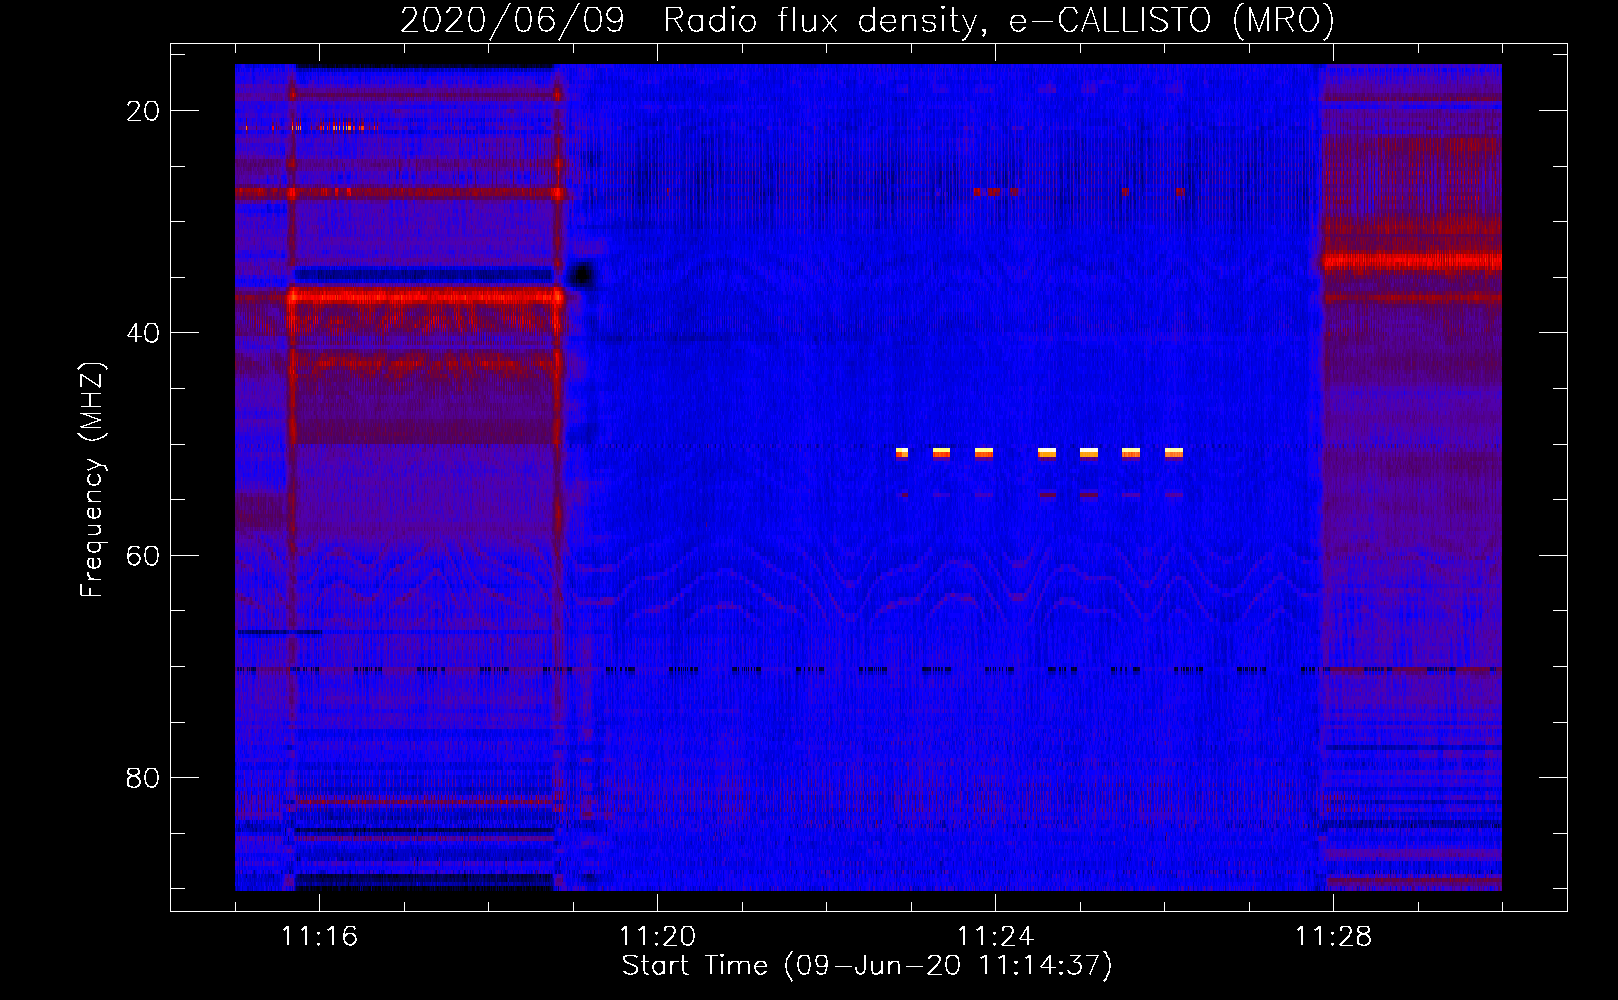
Task: Click the dark absorption spot near 35 MHz
Action: click(x=581, y=275)
